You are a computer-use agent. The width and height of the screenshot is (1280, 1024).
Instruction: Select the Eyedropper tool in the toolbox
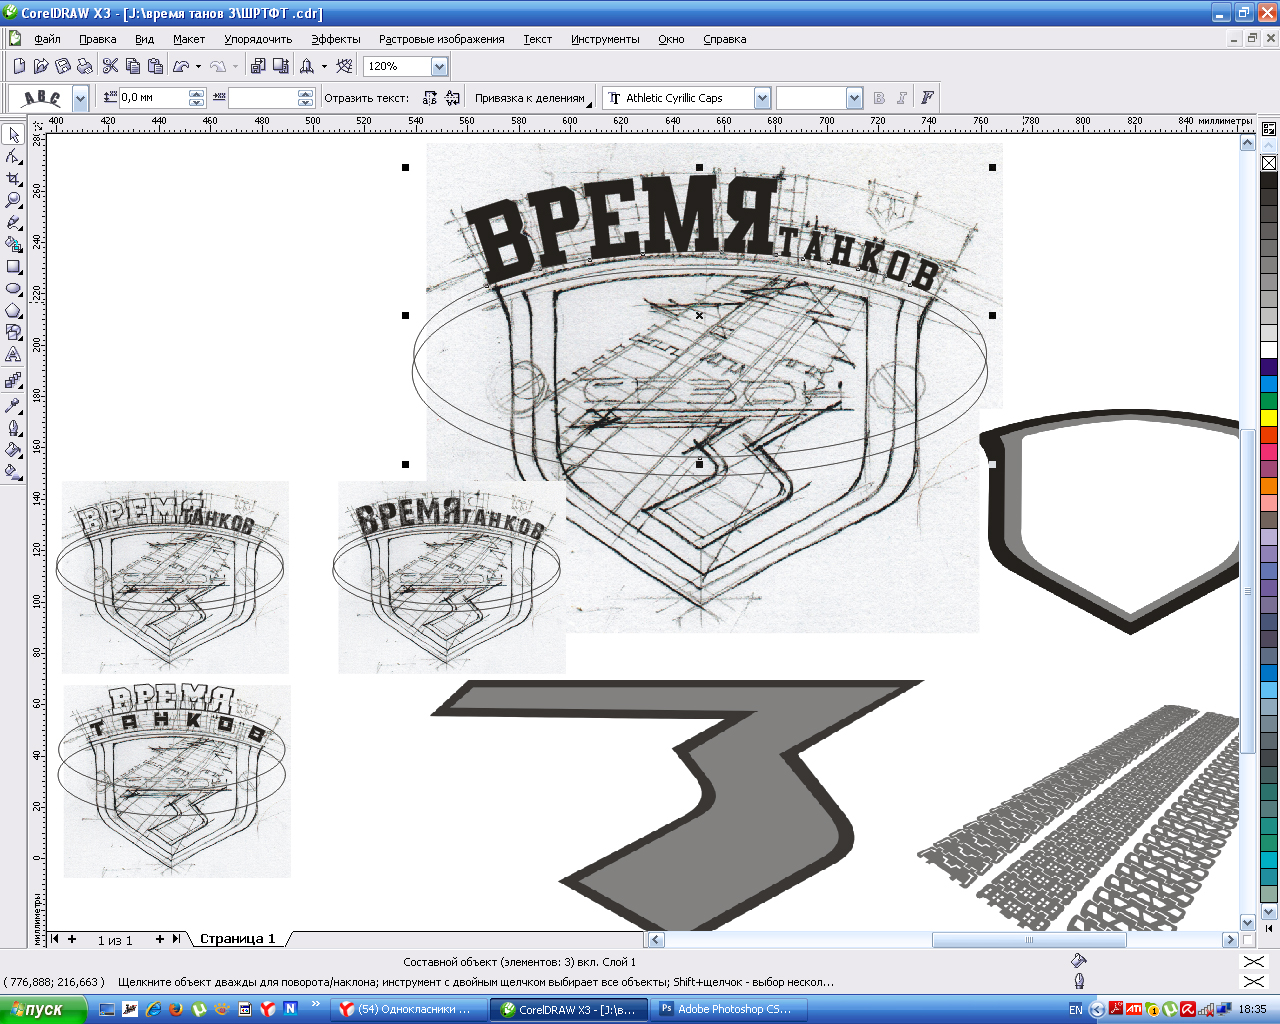[14, 405]
